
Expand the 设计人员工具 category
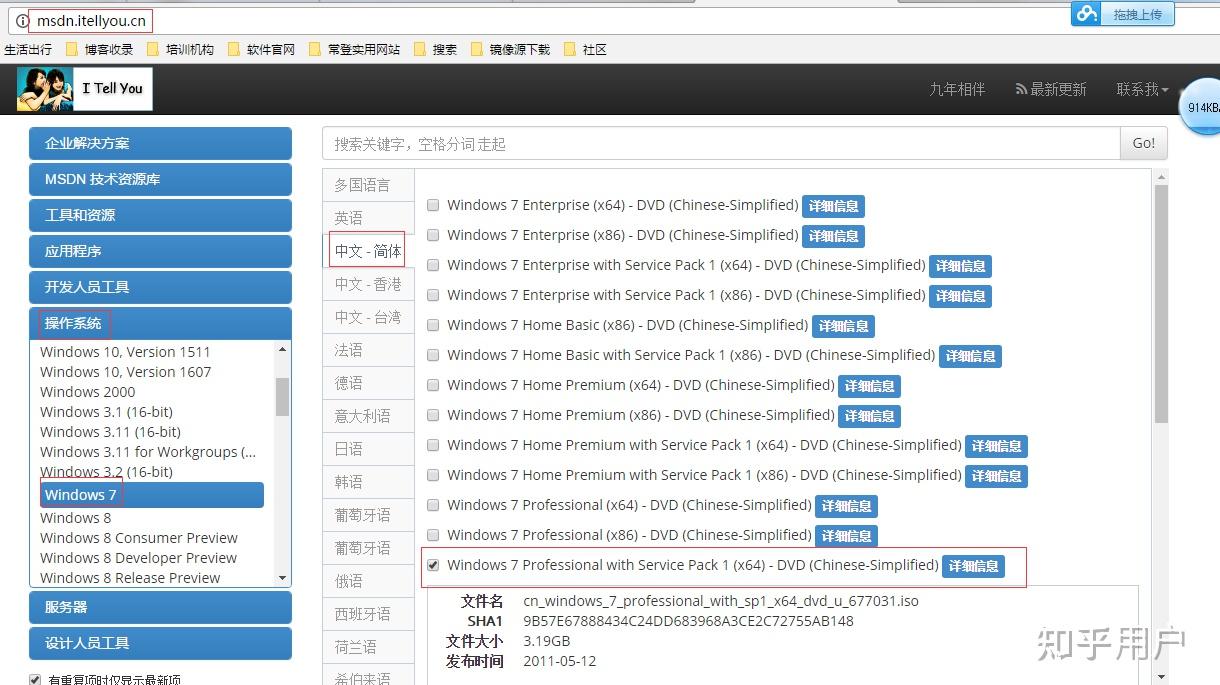click(x=160, y=643)
